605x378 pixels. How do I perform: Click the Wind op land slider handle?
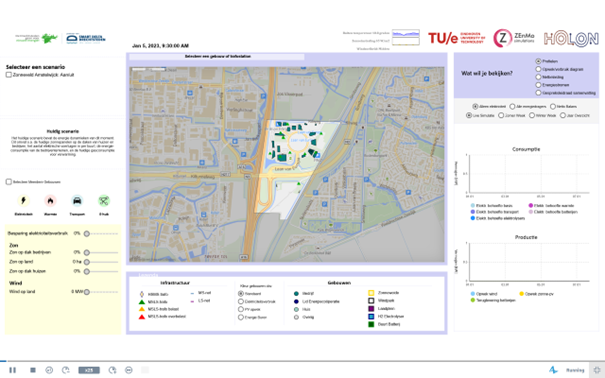(87, 292)
